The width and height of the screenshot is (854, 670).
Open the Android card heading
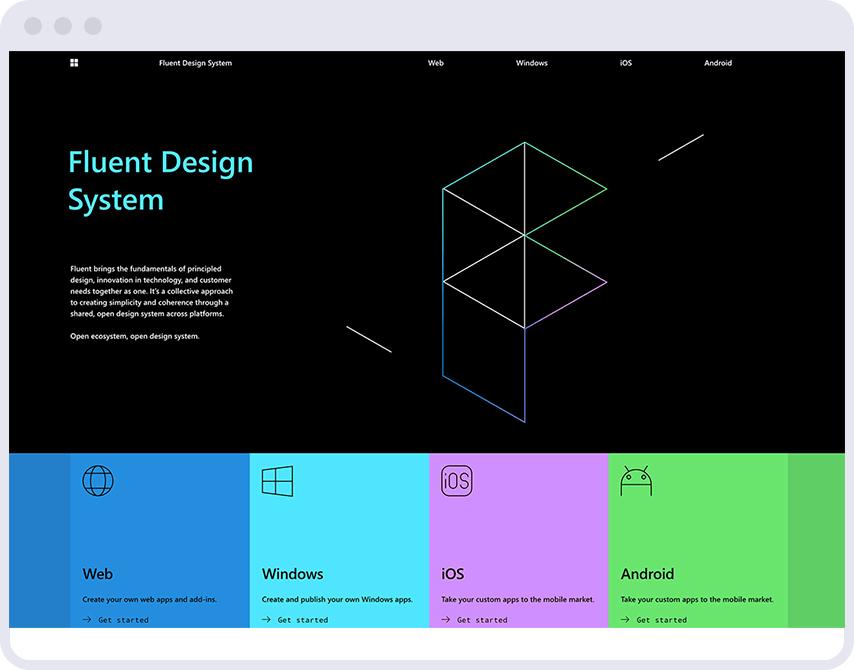[x=648, y=574]
